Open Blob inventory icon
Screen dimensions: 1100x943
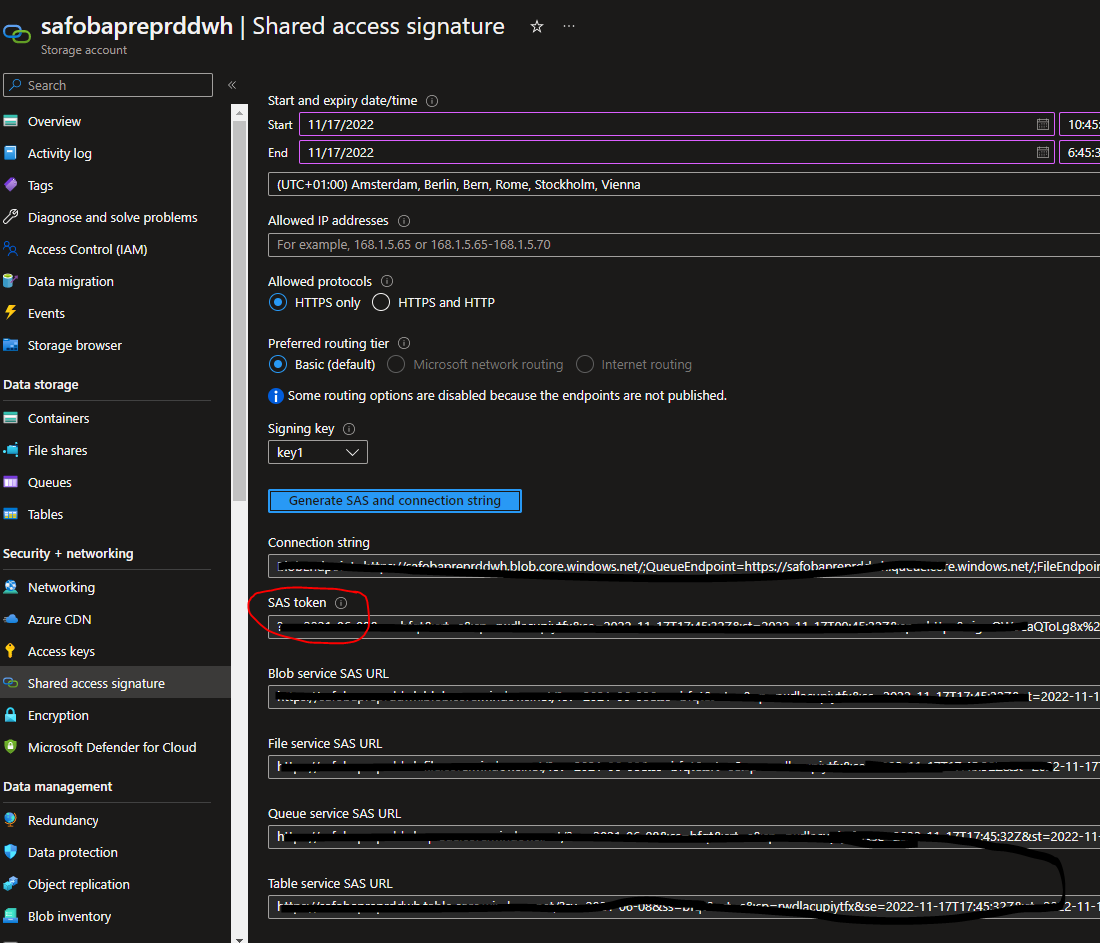pos(11,916)
